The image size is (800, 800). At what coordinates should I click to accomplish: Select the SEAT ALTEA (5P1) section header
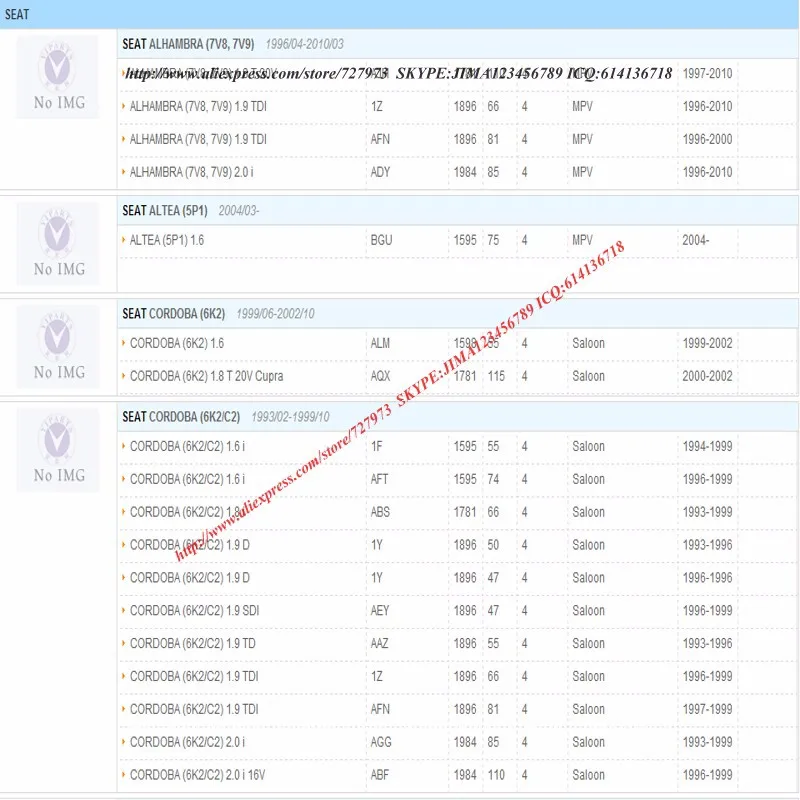pyautogui.click(x=458, y=211)
